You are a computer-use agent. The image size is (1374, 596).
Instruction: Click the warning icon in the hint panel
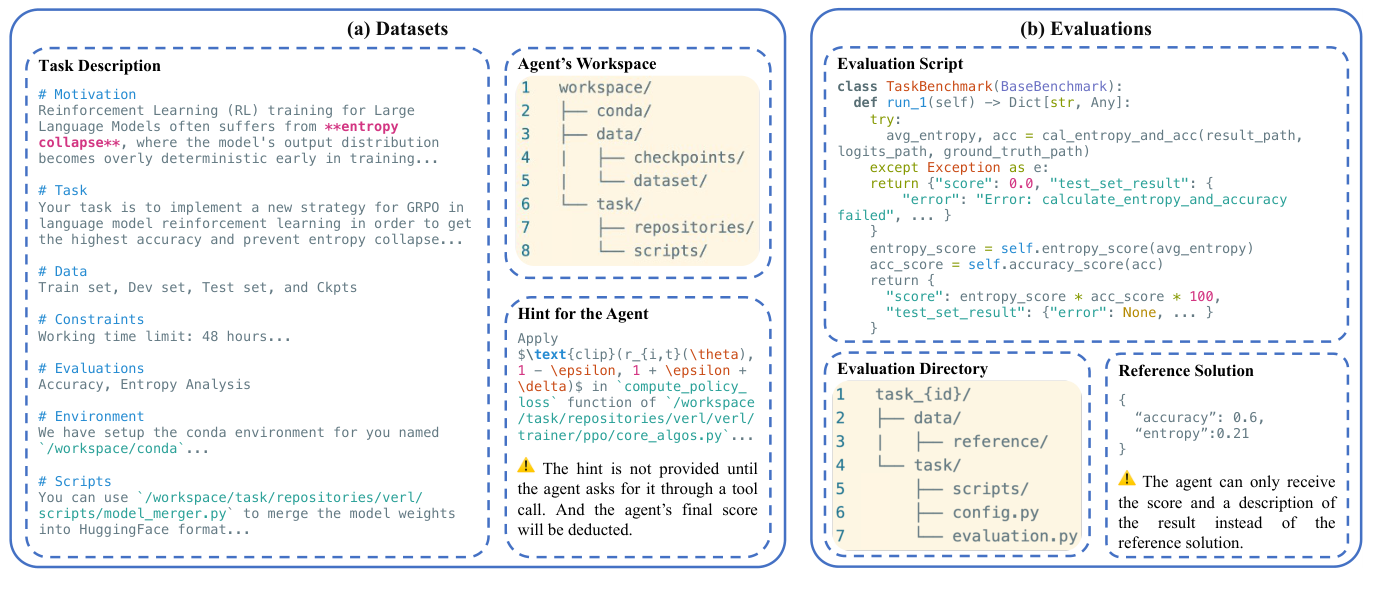point(526,467)
